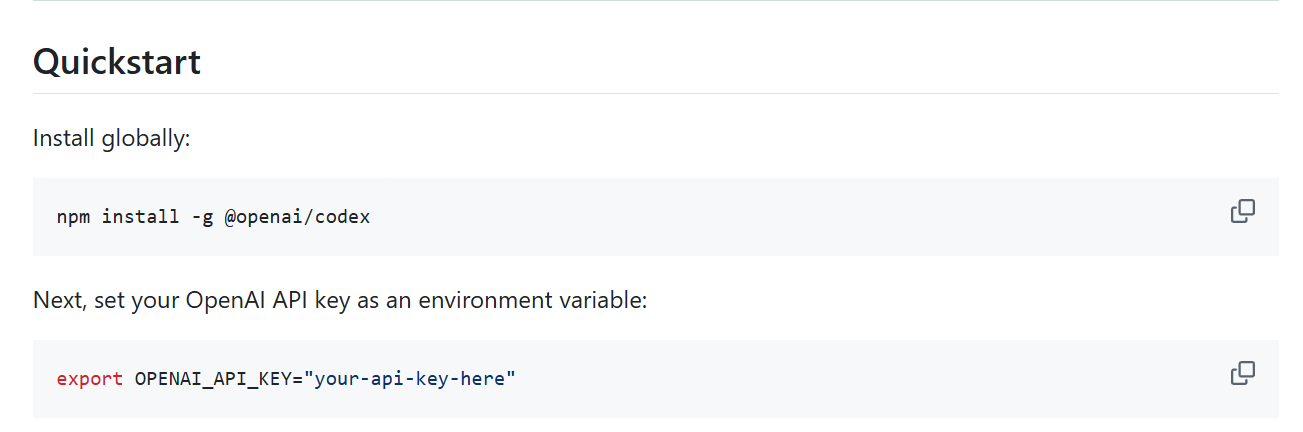The width and height of the screenshot is (1303, 432).
Task: Select the "Install globally:" text line
Action: click(x=112, y=138)
